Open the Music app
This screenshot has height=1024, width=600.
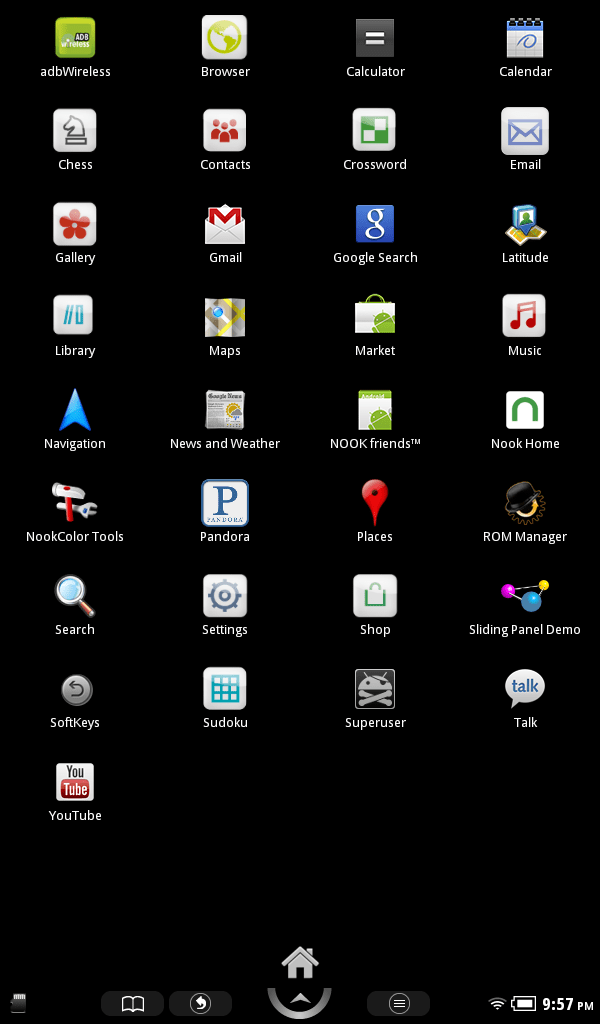(x=524, y=316)
